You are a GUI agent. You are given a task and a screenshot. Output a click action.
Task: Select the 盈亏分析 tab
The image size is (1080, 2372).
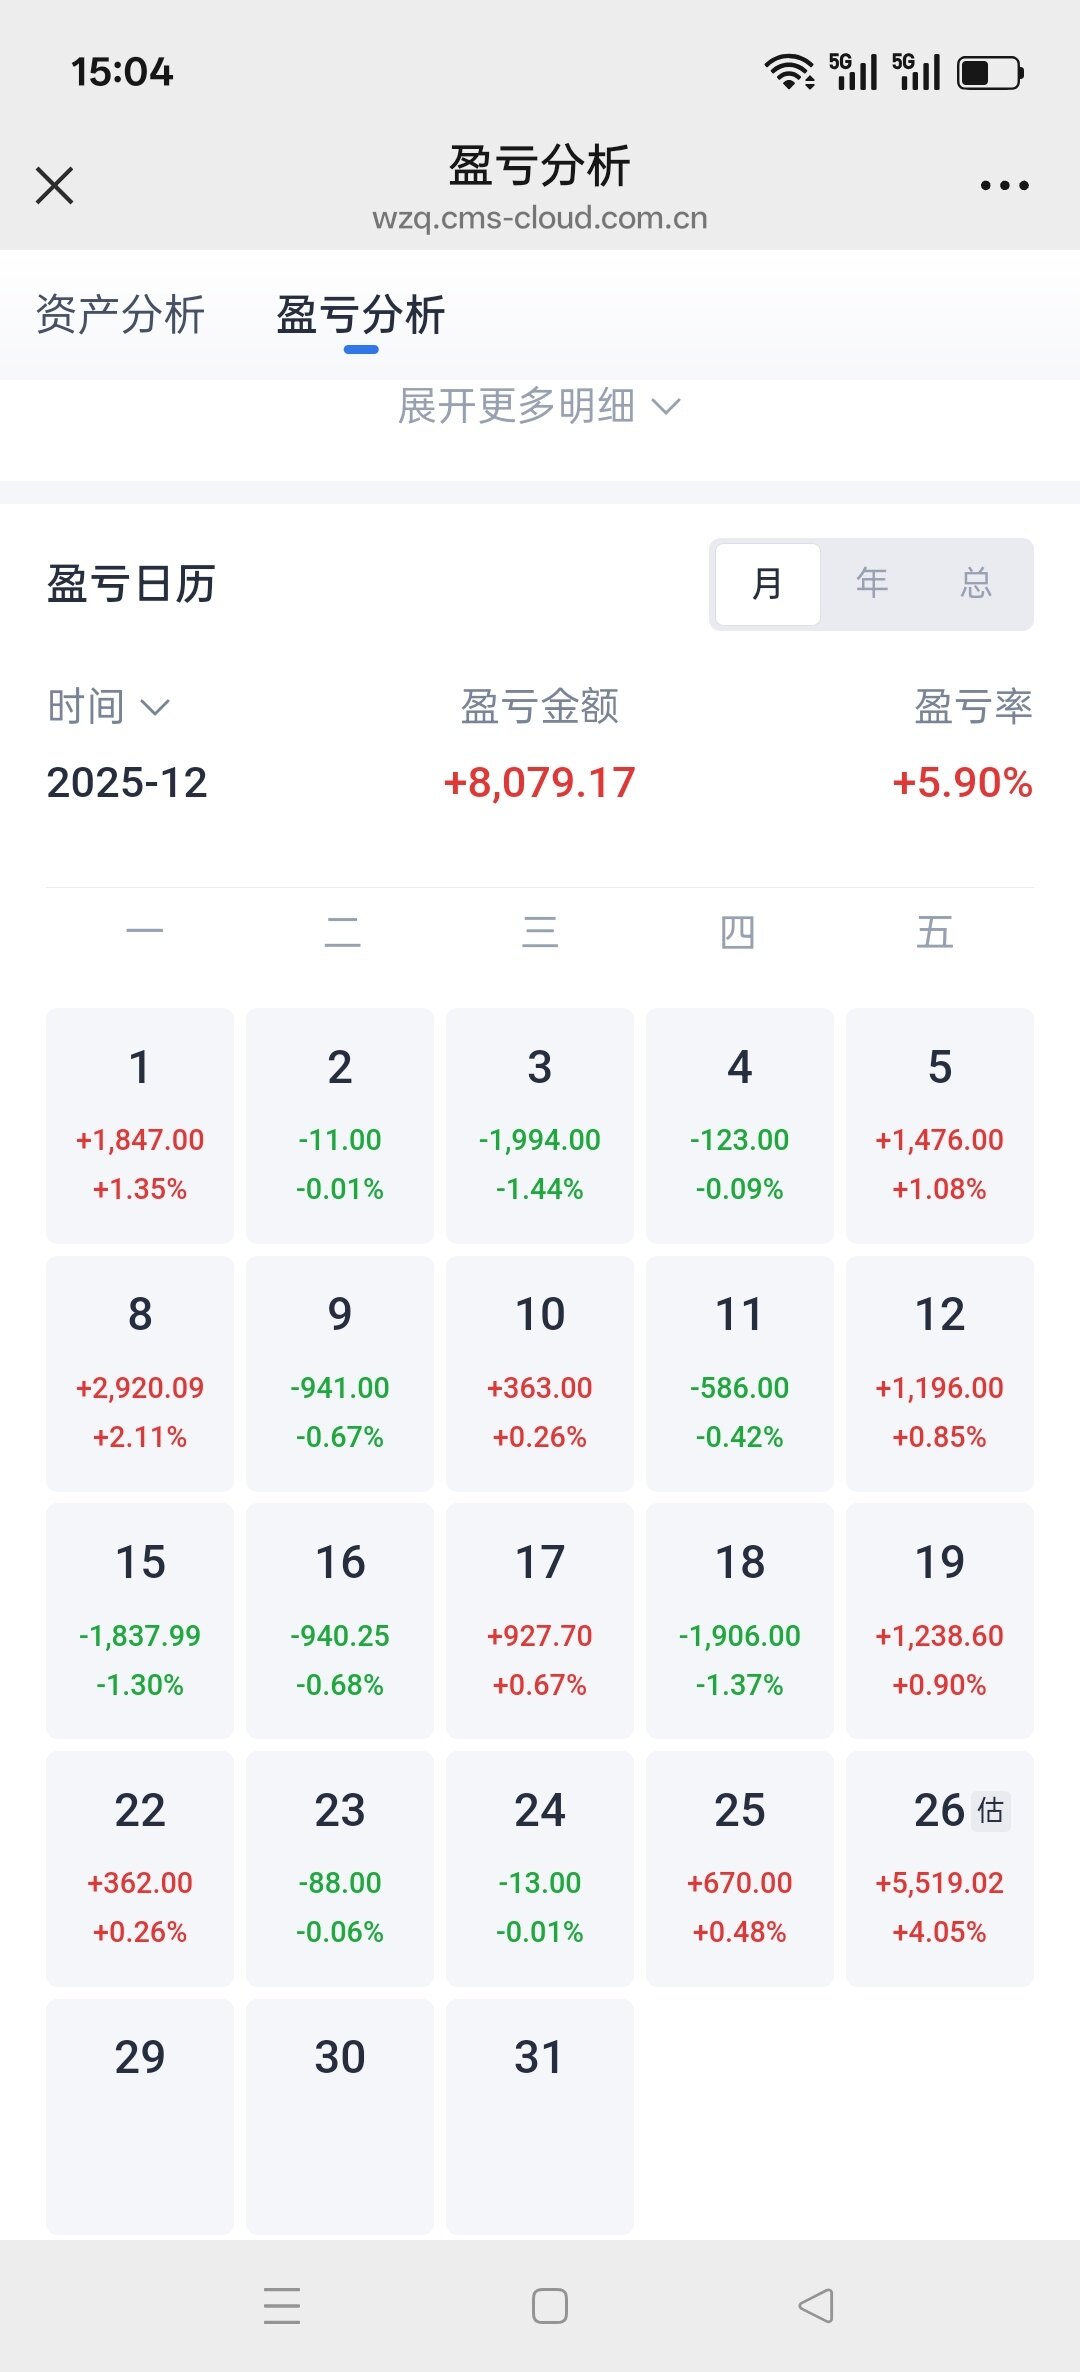361,315
